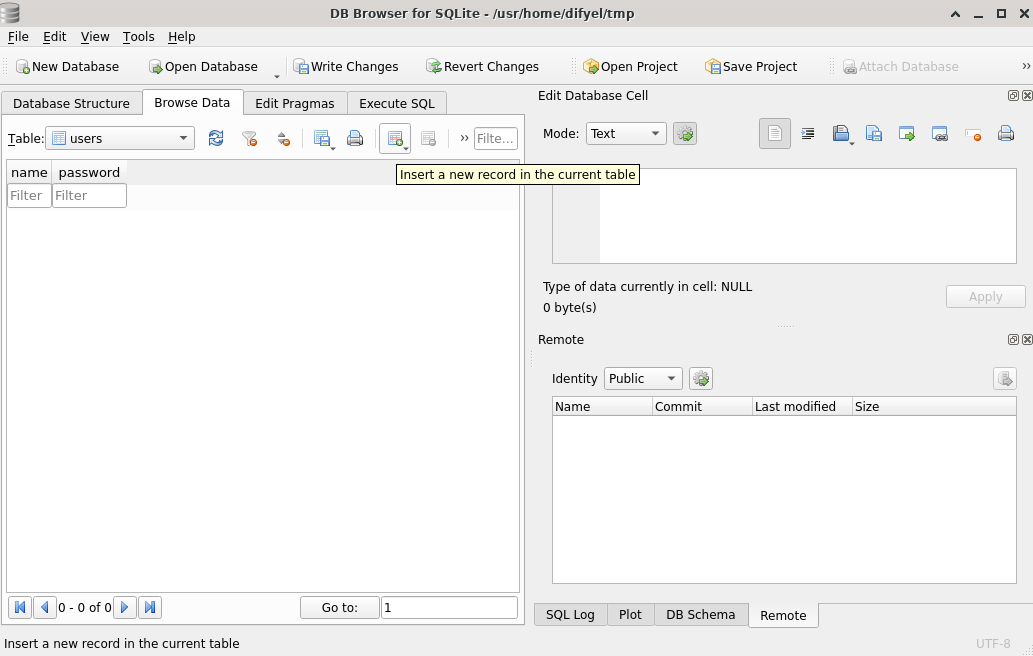Push database to remote icon
Image resolution: width=1033 pixels, height=656 pixels.
(1005, 379)
